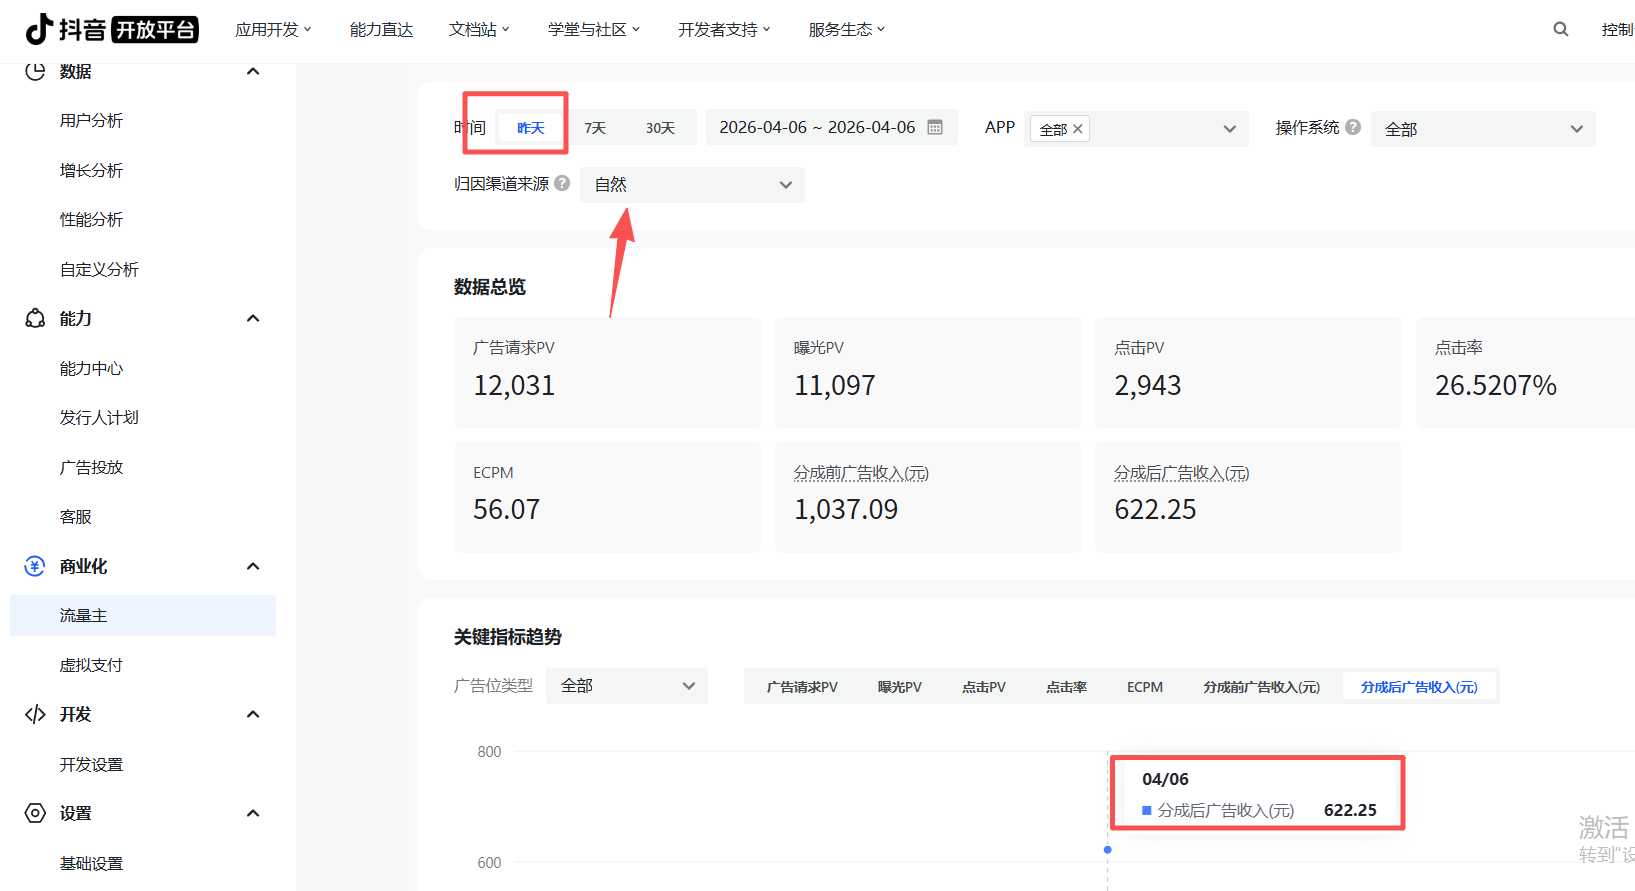Open the calendar icon in date range

(935, 127)
